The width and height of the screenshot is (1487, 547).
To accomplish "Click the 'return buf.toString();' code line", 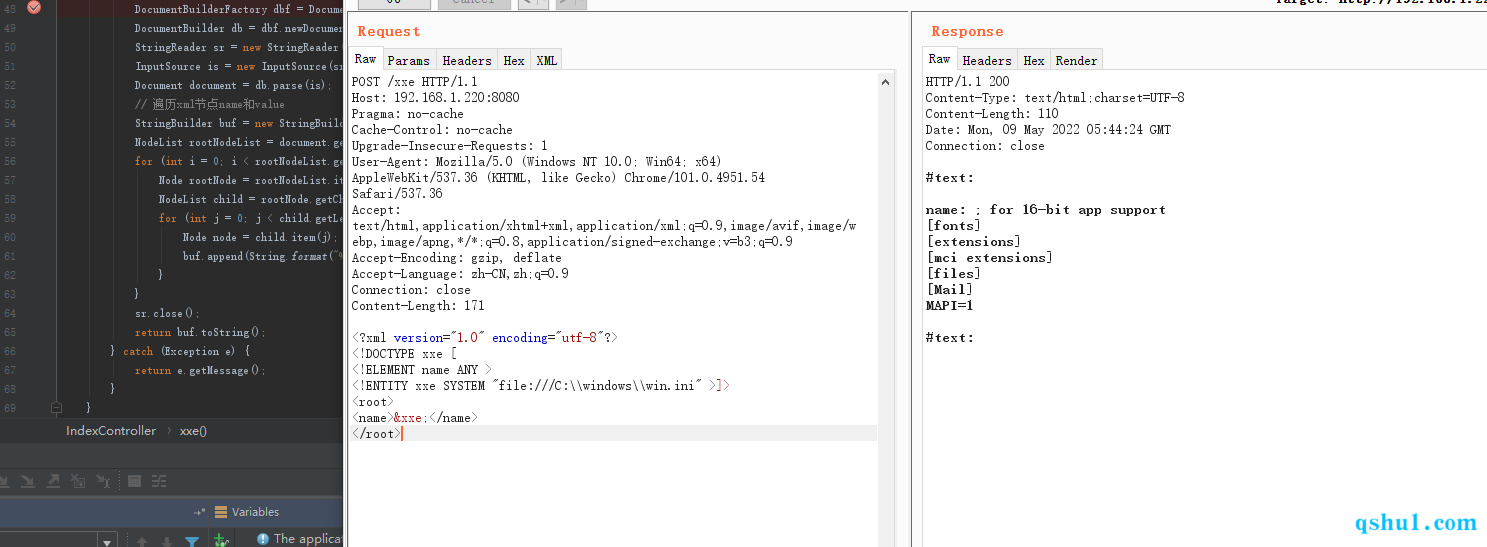I will pyautogui.click(x=199, y=332).
